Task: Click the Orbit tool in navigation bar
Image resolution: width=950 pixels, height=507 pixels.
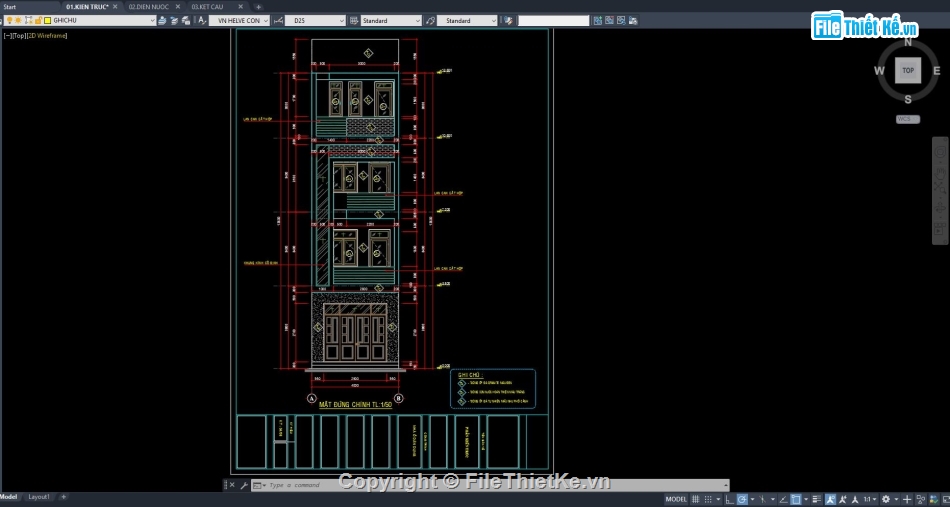Action: [x=940, y=210]
